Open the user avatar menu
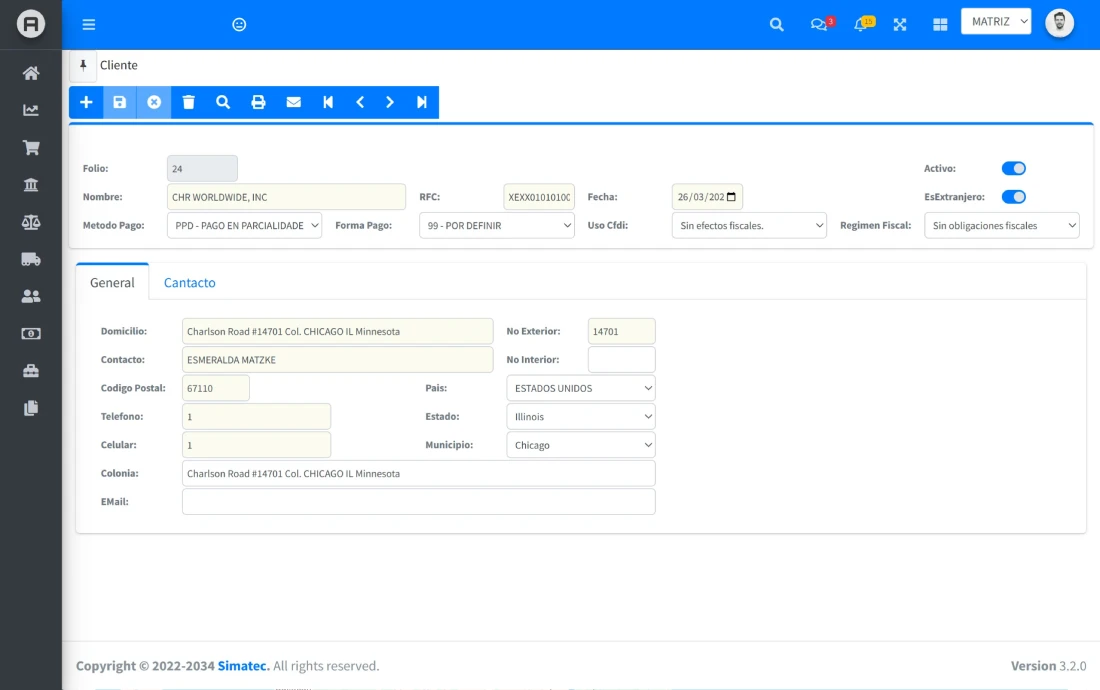Screen dimensions: 1100x690 (x=1059, y=23)
